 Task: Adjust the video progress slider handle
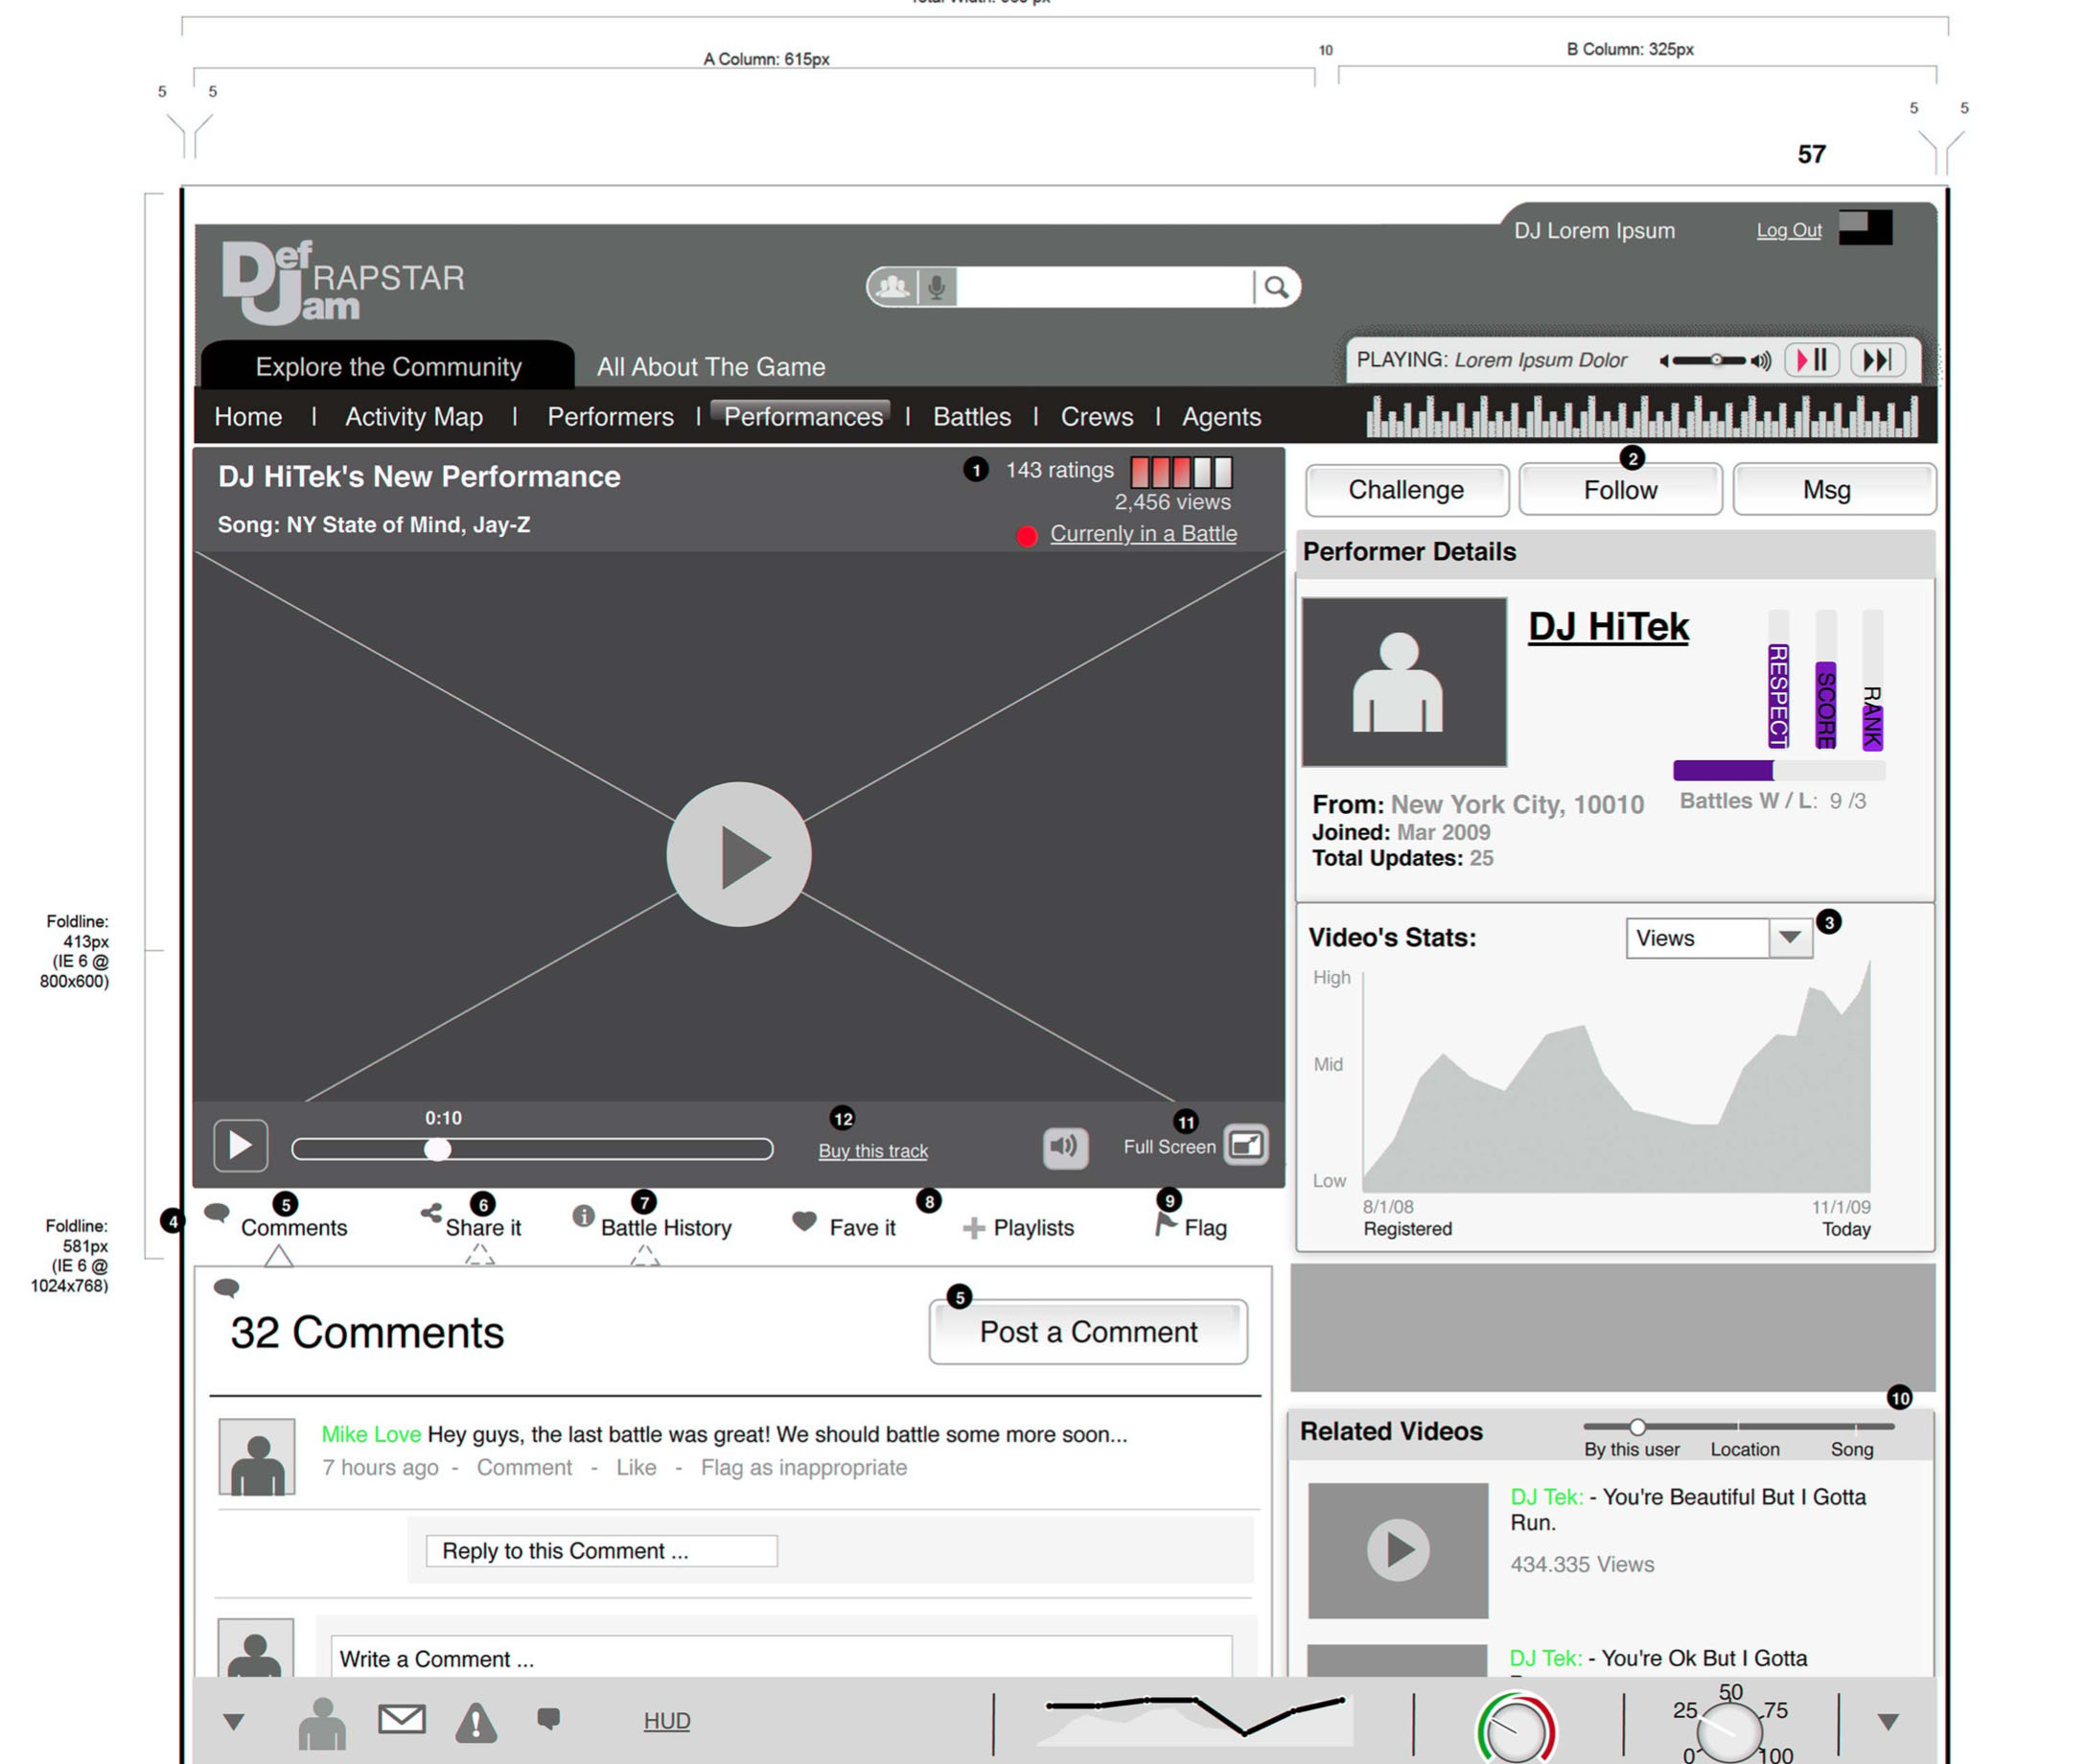pos(437,1149)
